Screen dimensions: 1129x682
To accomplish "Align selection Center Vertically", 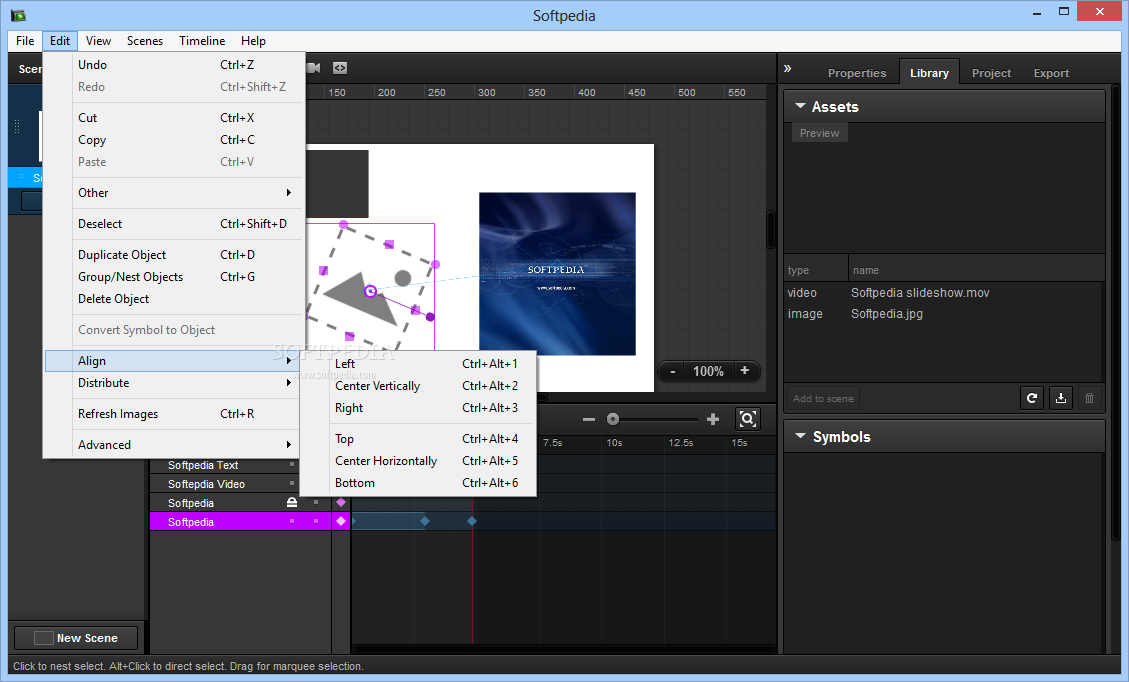I will (418, 386).
